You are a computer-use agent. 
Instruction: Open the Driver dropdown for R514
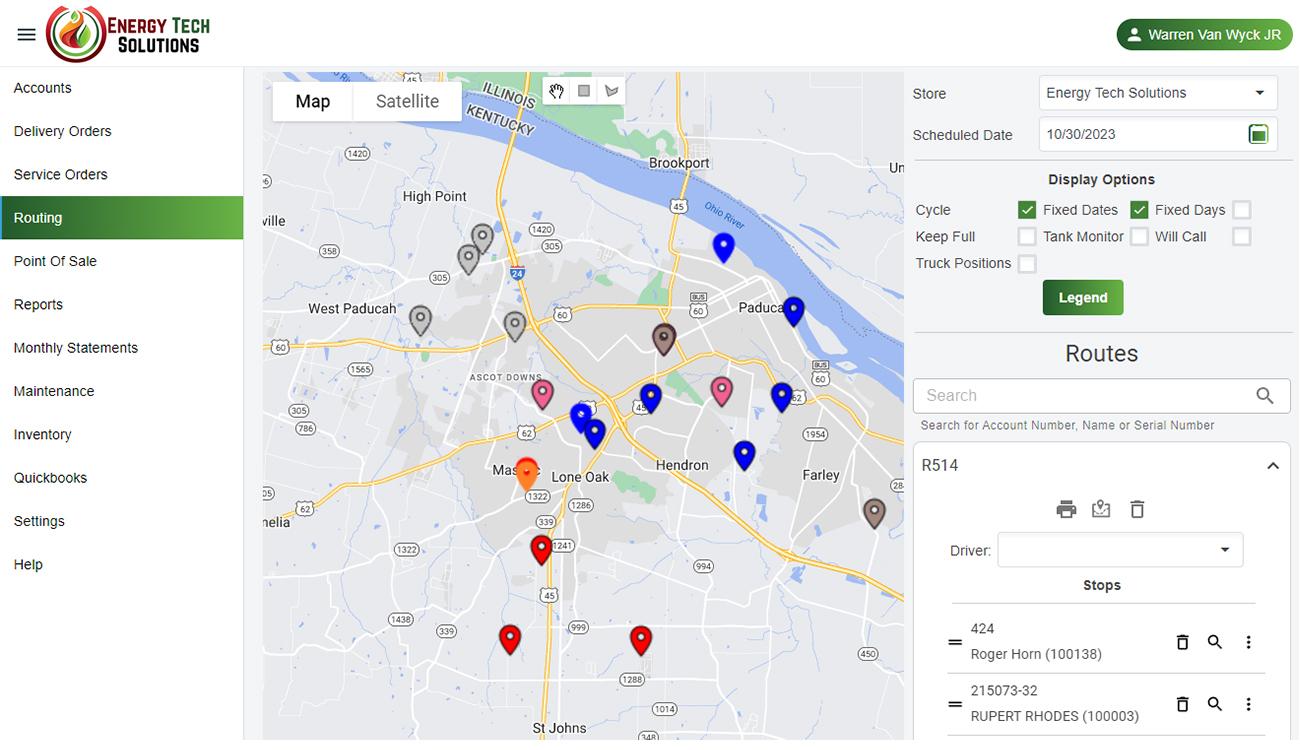tap(1120, 550)
